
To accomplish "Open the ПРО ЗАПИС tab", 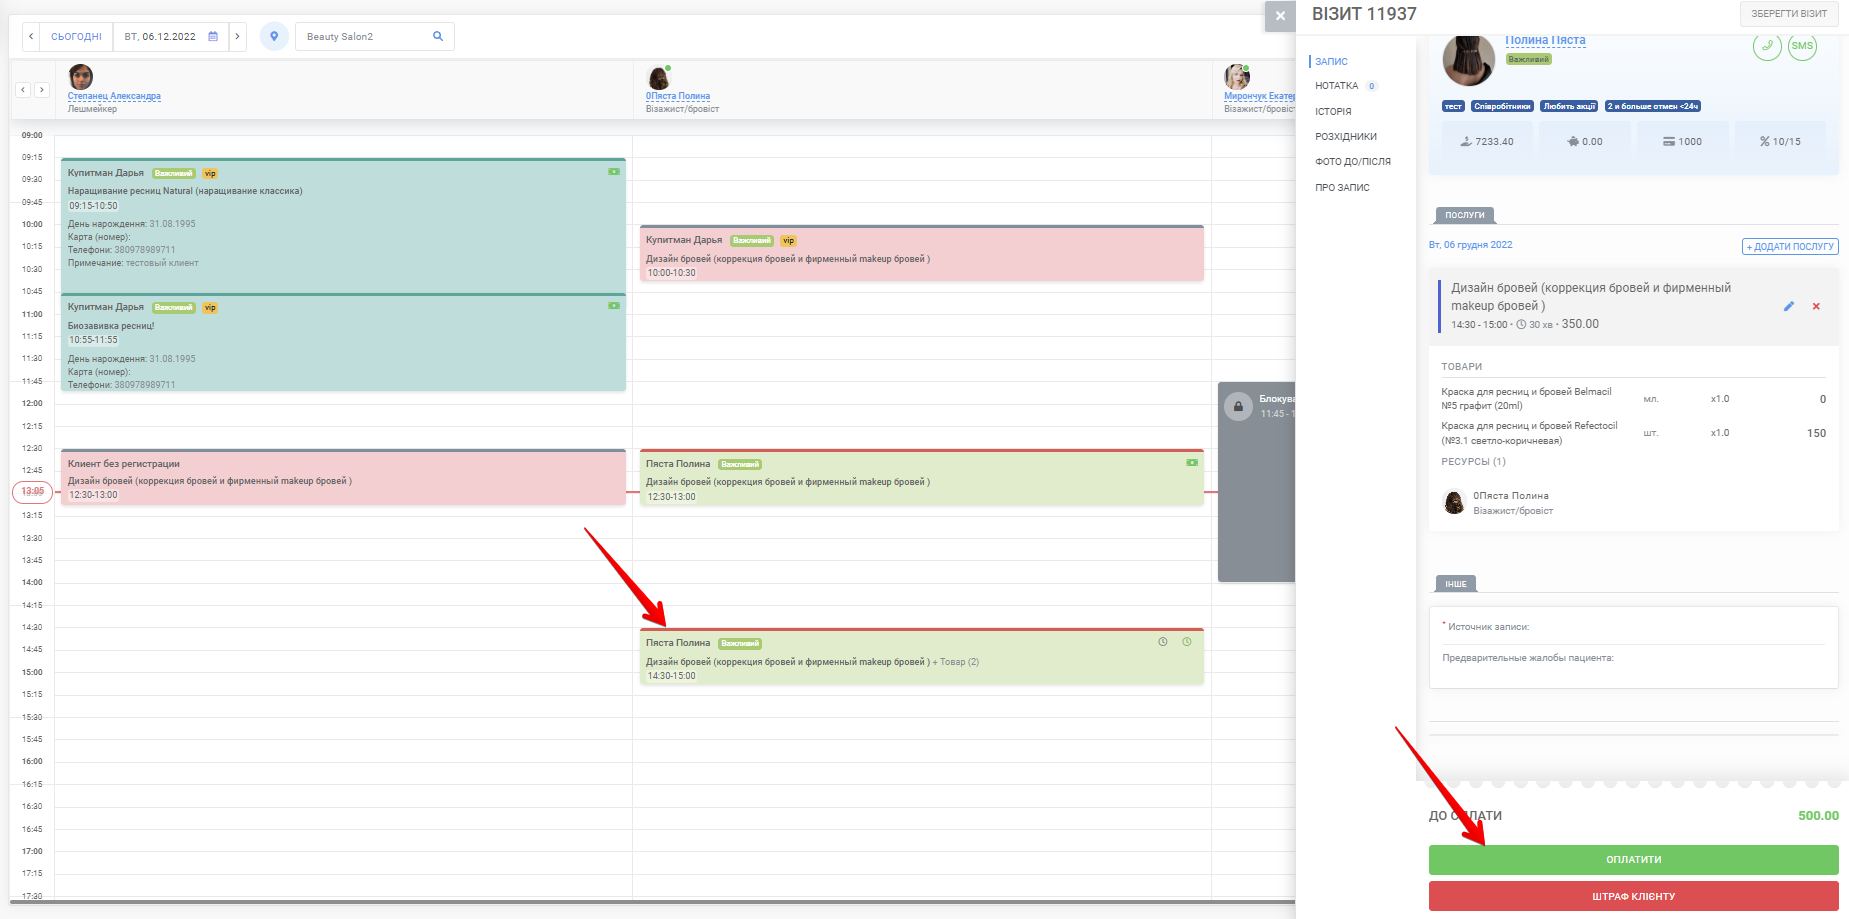I will click(1342, 188).
